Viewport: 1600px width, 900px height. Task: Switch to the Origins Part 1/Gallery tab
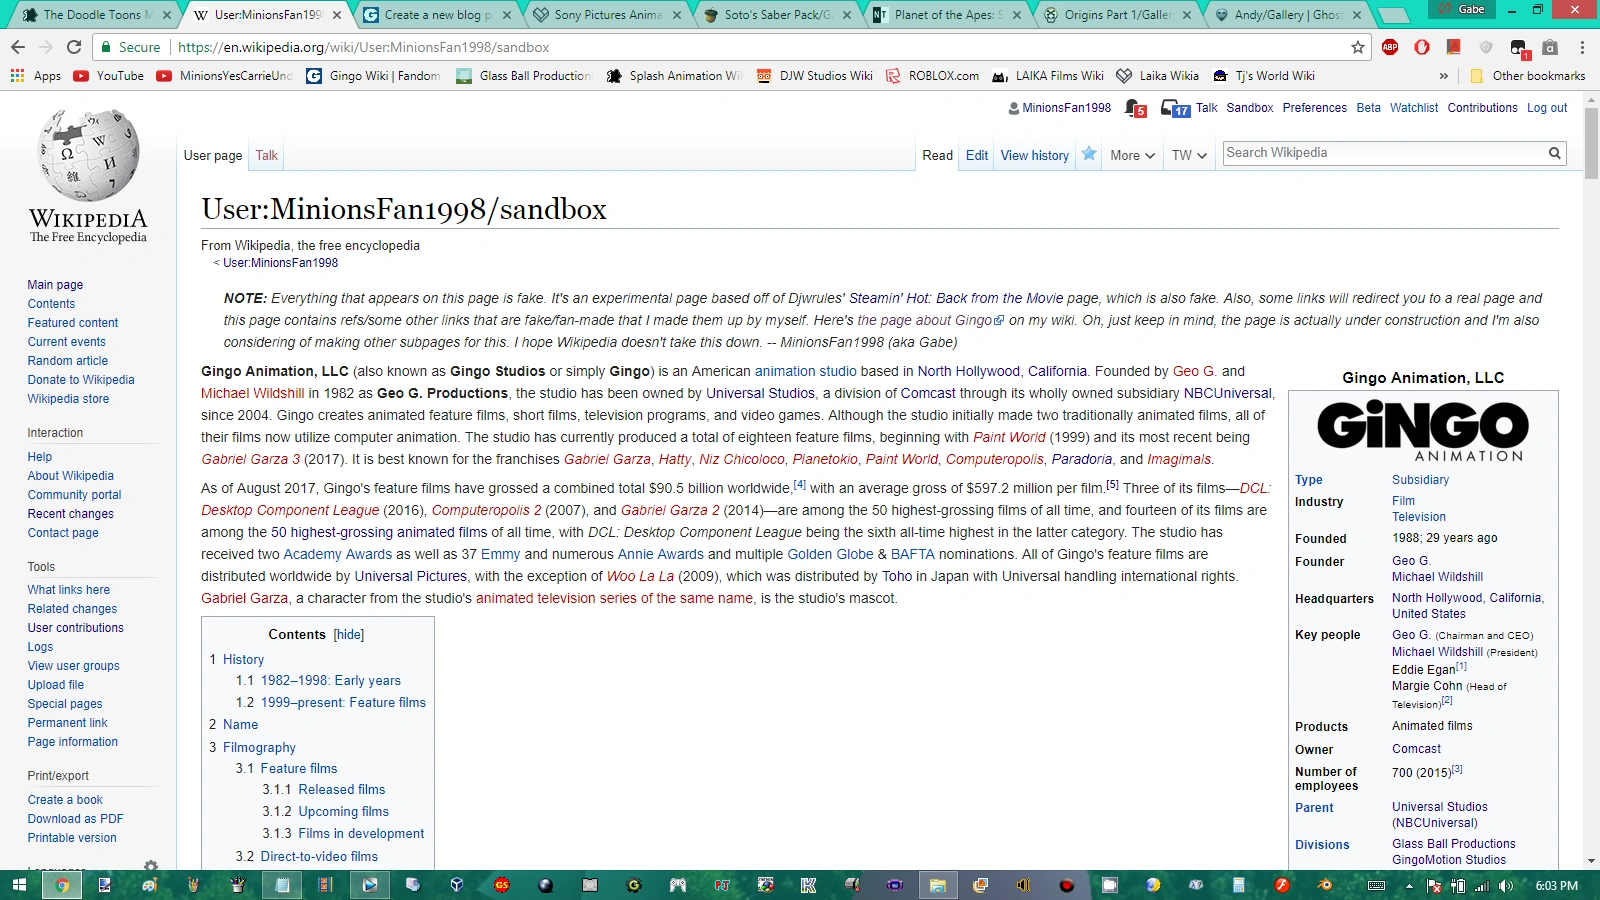(x=1117, y=15)
